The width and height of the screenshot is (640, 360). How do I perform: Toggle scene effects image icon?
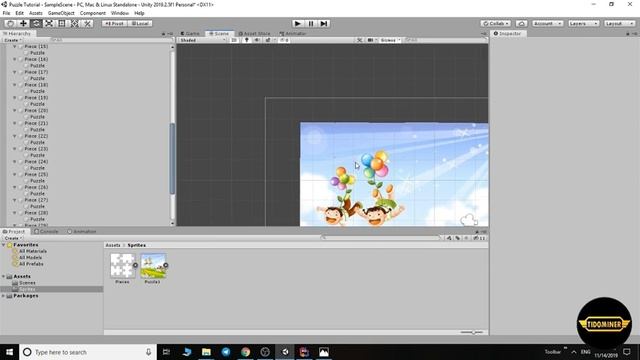click(x=268, y=40)
